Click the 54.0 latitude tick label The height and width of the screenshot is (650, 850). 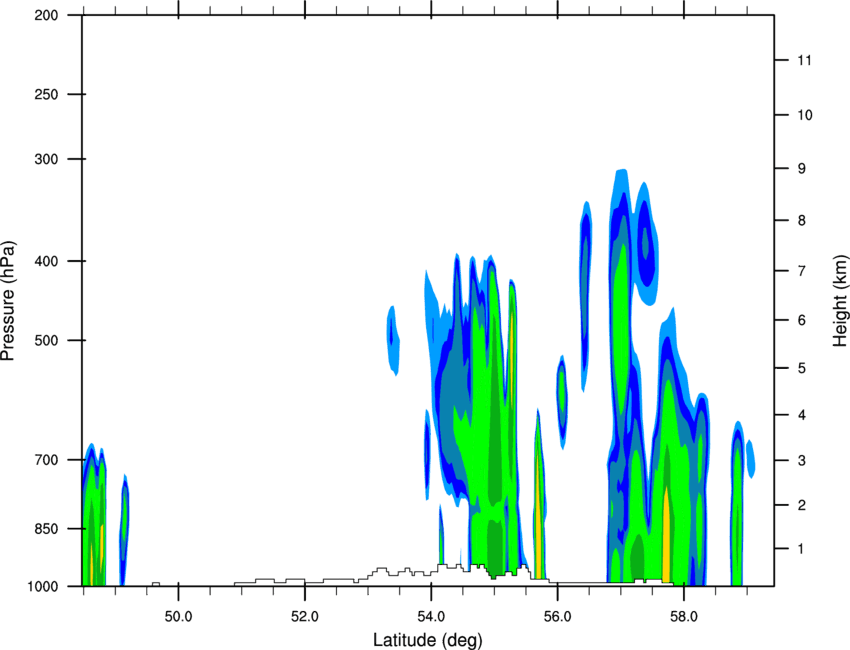click(x=431, y=617)
